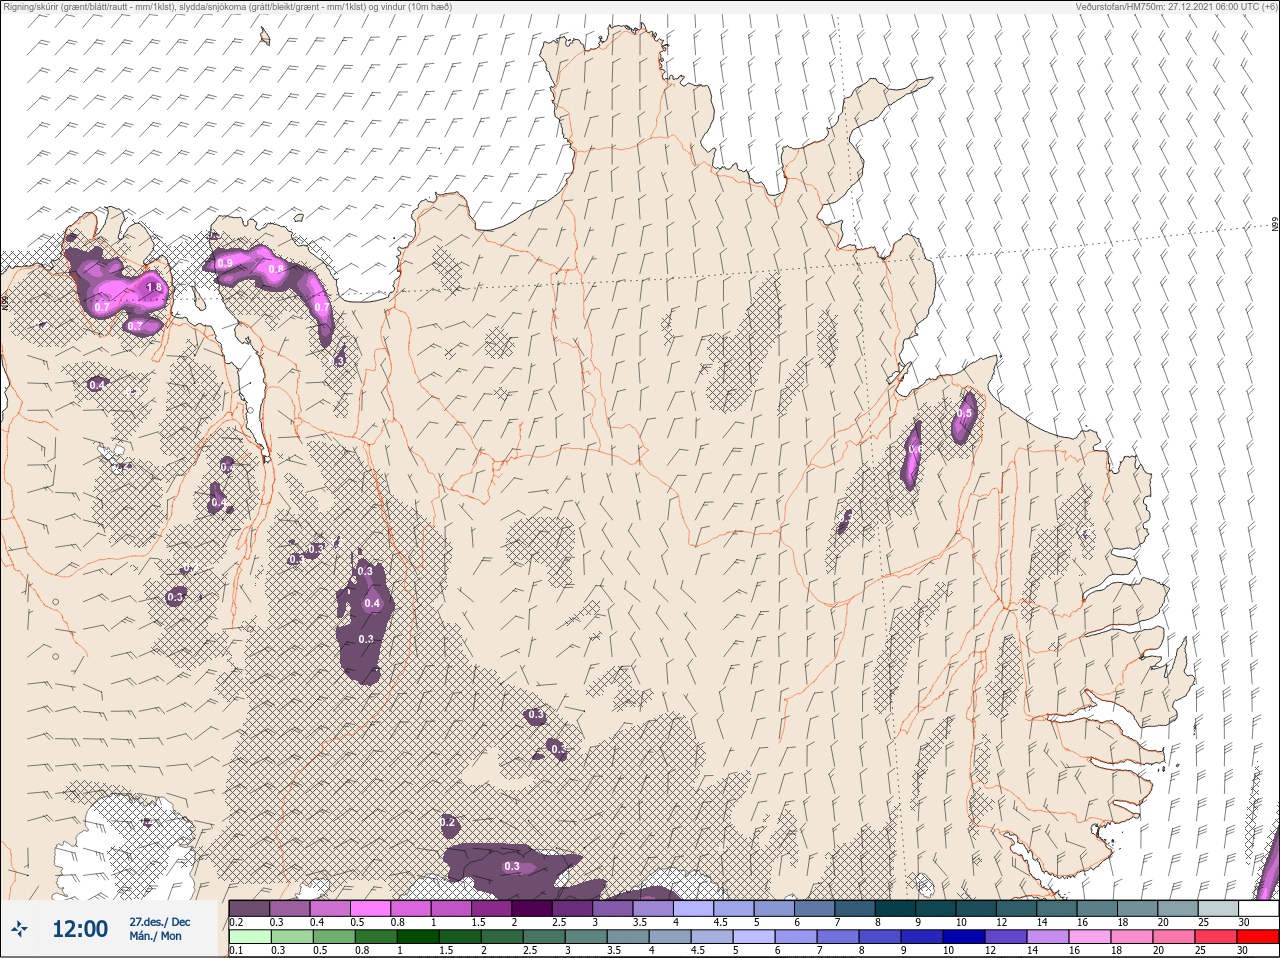Image resolution: width=1280 pixels, height=958 pixels.
Task: Click the date label '27.des./ Dec'
Action: 159,921
